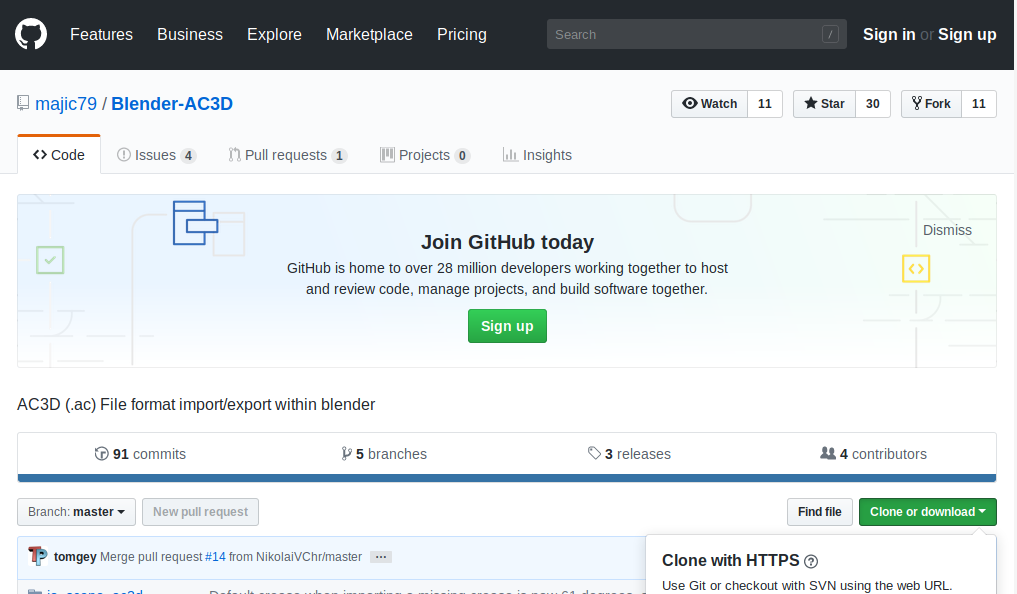Select the releases tag icon

[594, 453]
